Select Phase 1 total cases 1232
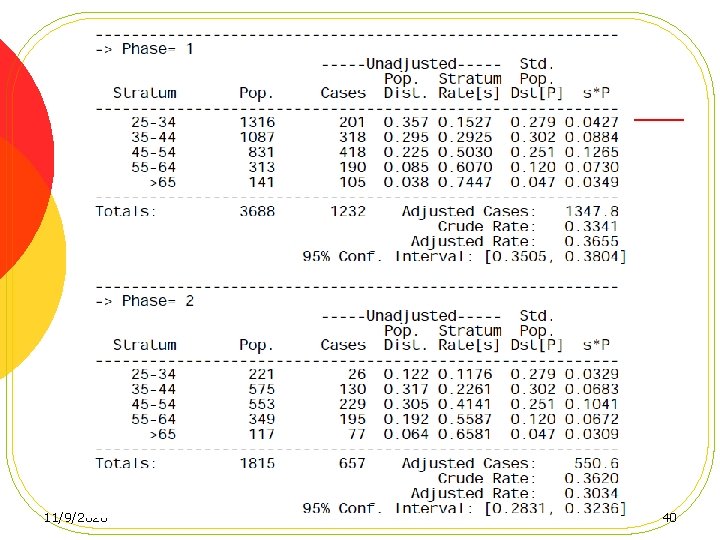720x540 pixels. 348,211
